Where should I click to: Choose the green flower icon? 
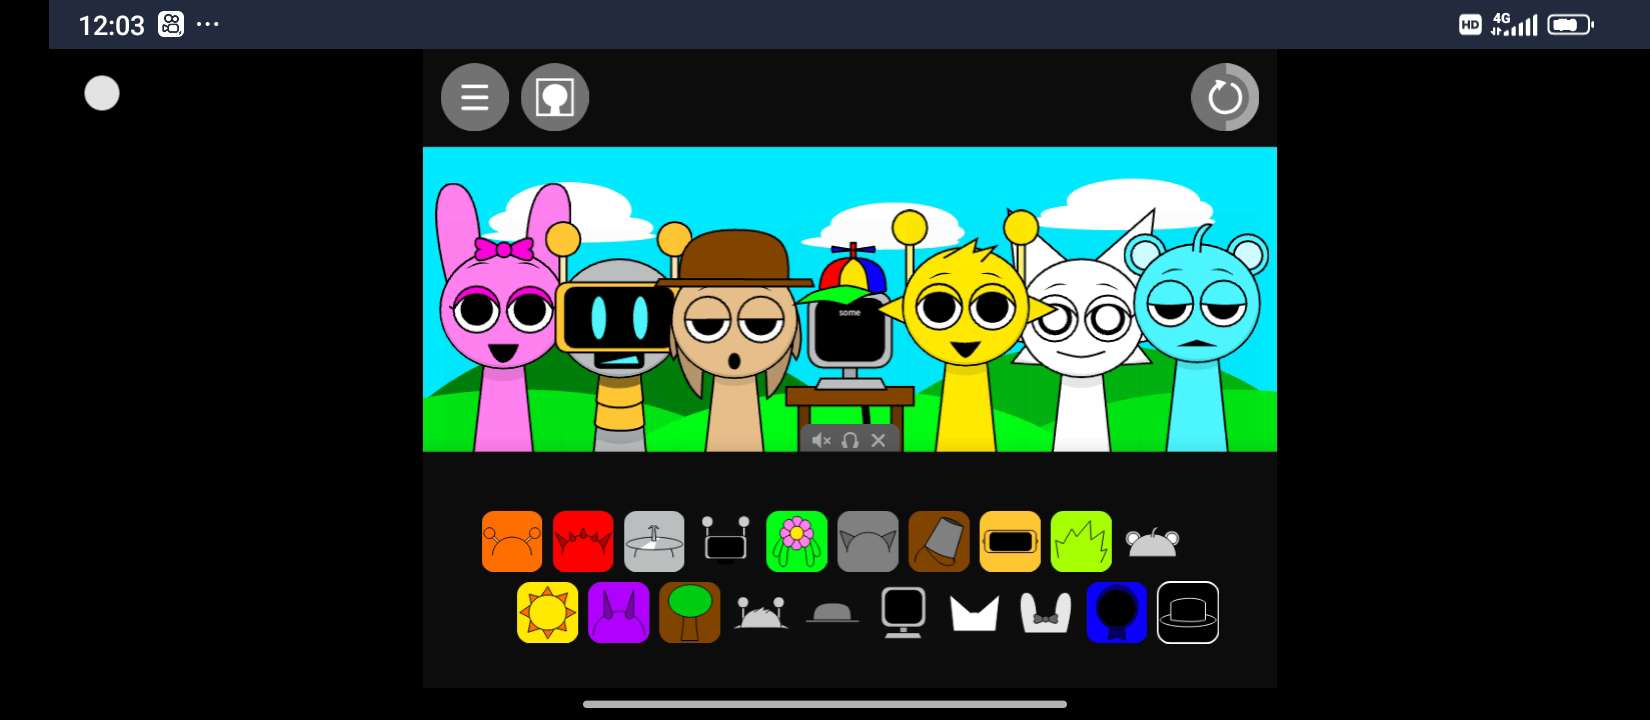click(796, 541)
